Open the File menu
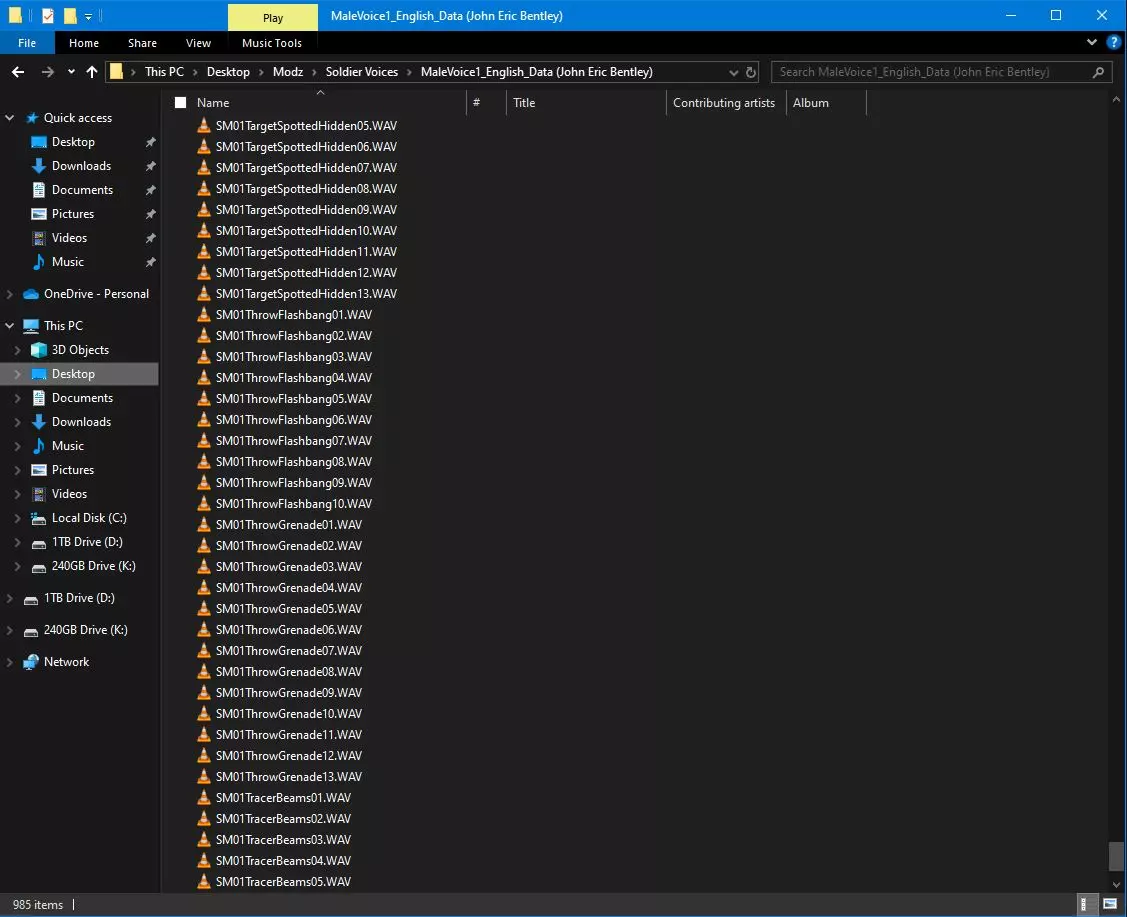This screenshot has width=1127, height=917. pos(27,43)
